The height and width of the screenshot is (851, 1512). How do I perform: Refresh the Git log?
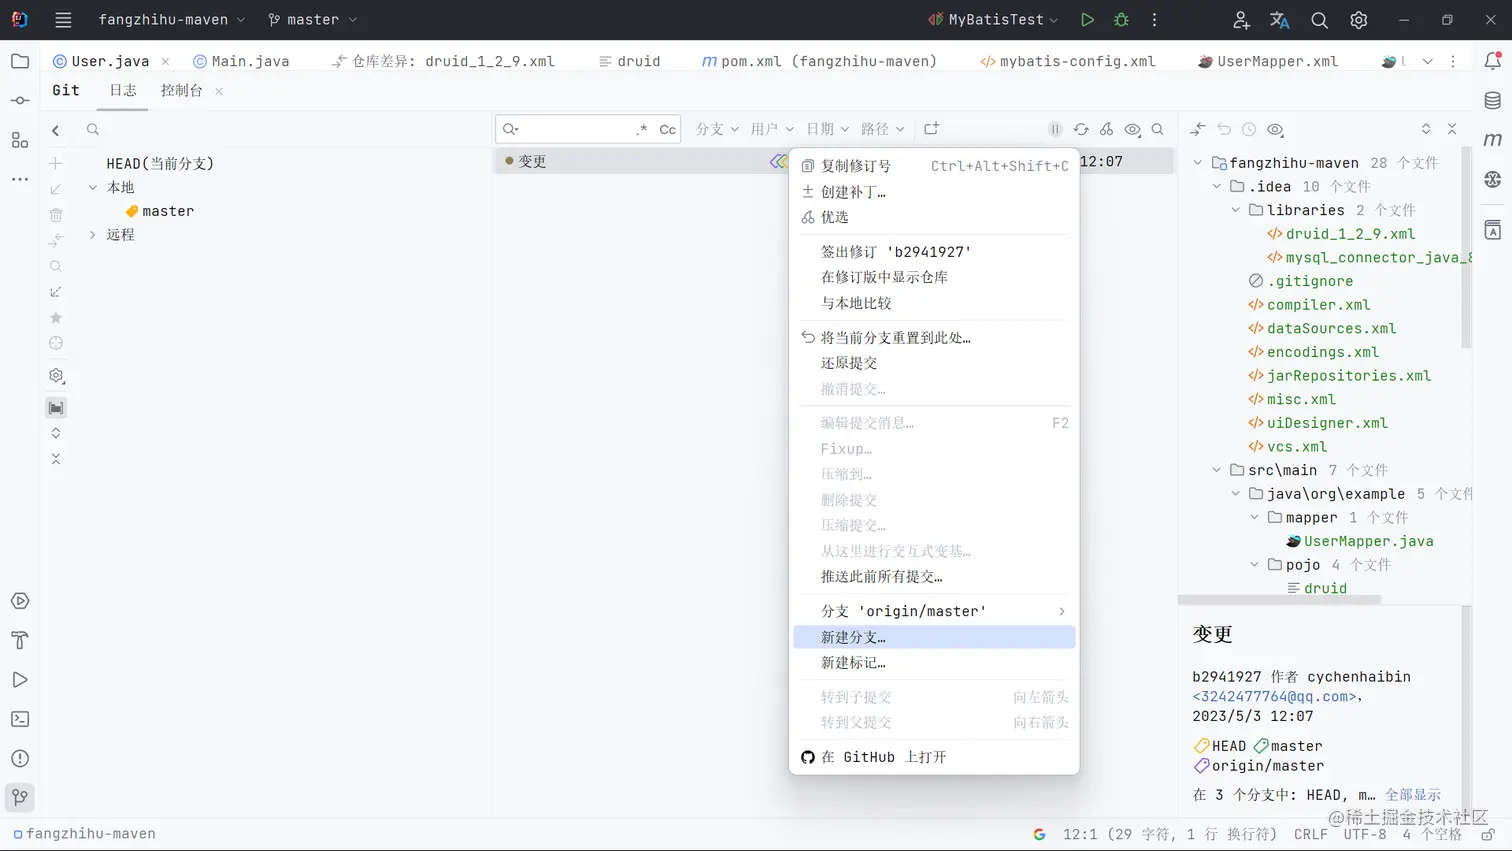pos(1081,129)
